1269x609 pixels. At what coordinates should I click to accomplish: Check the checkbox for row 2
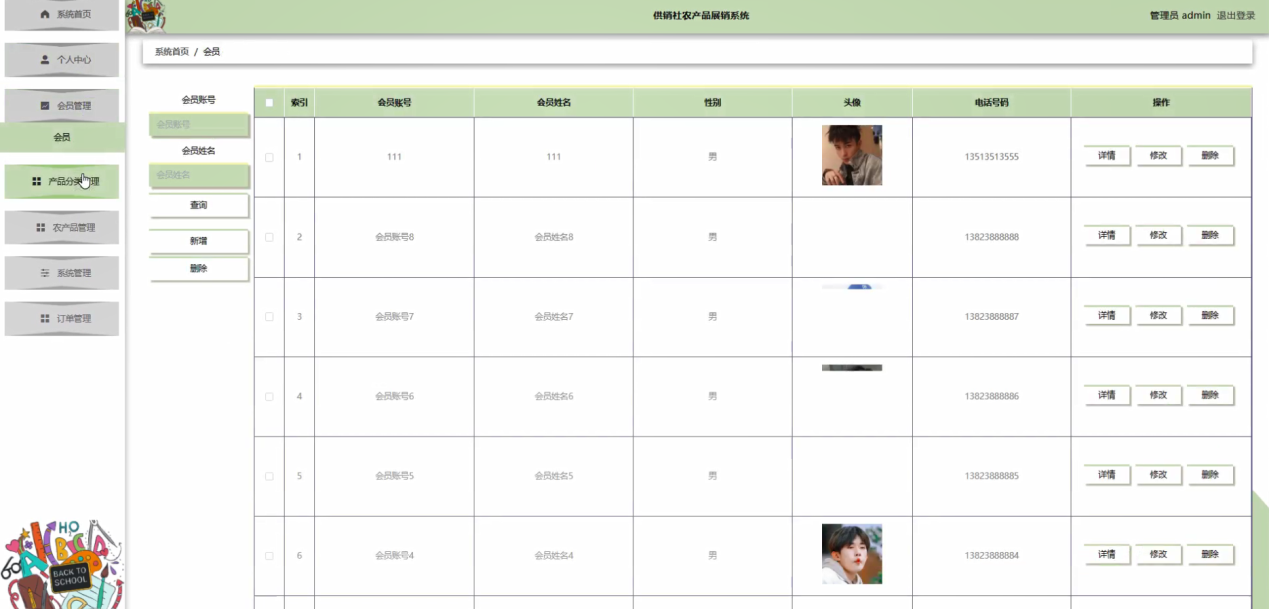click(x=269, y=237)
